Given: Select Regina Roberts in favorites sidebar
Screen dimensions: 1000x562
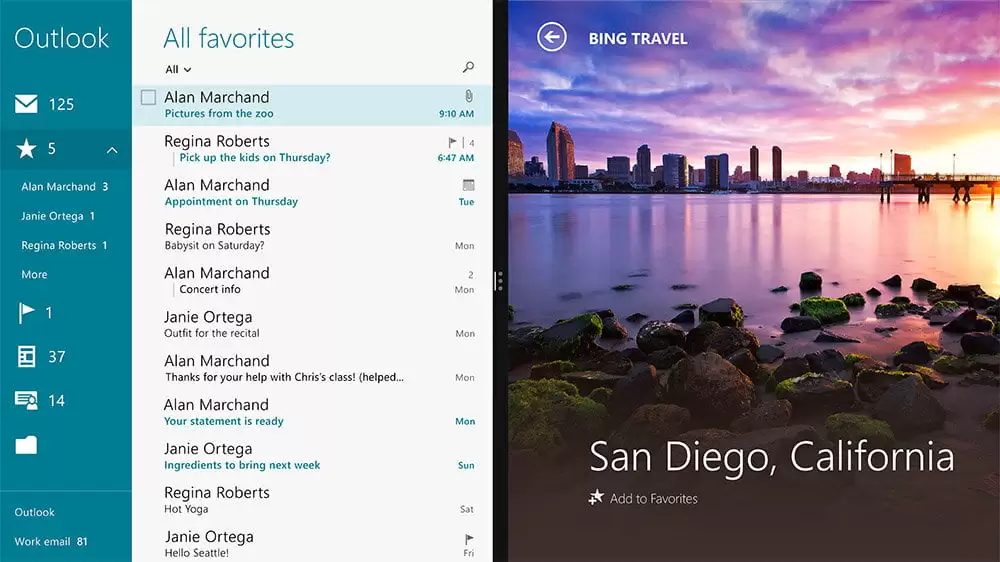Looking at the screenshot, I should [62, 245].
